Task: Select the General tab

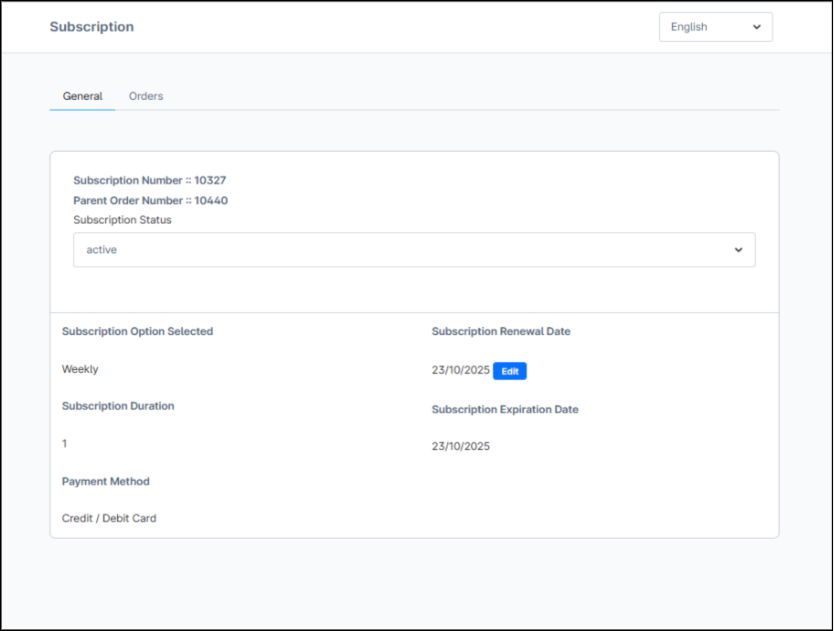Action: coord(82,96)
